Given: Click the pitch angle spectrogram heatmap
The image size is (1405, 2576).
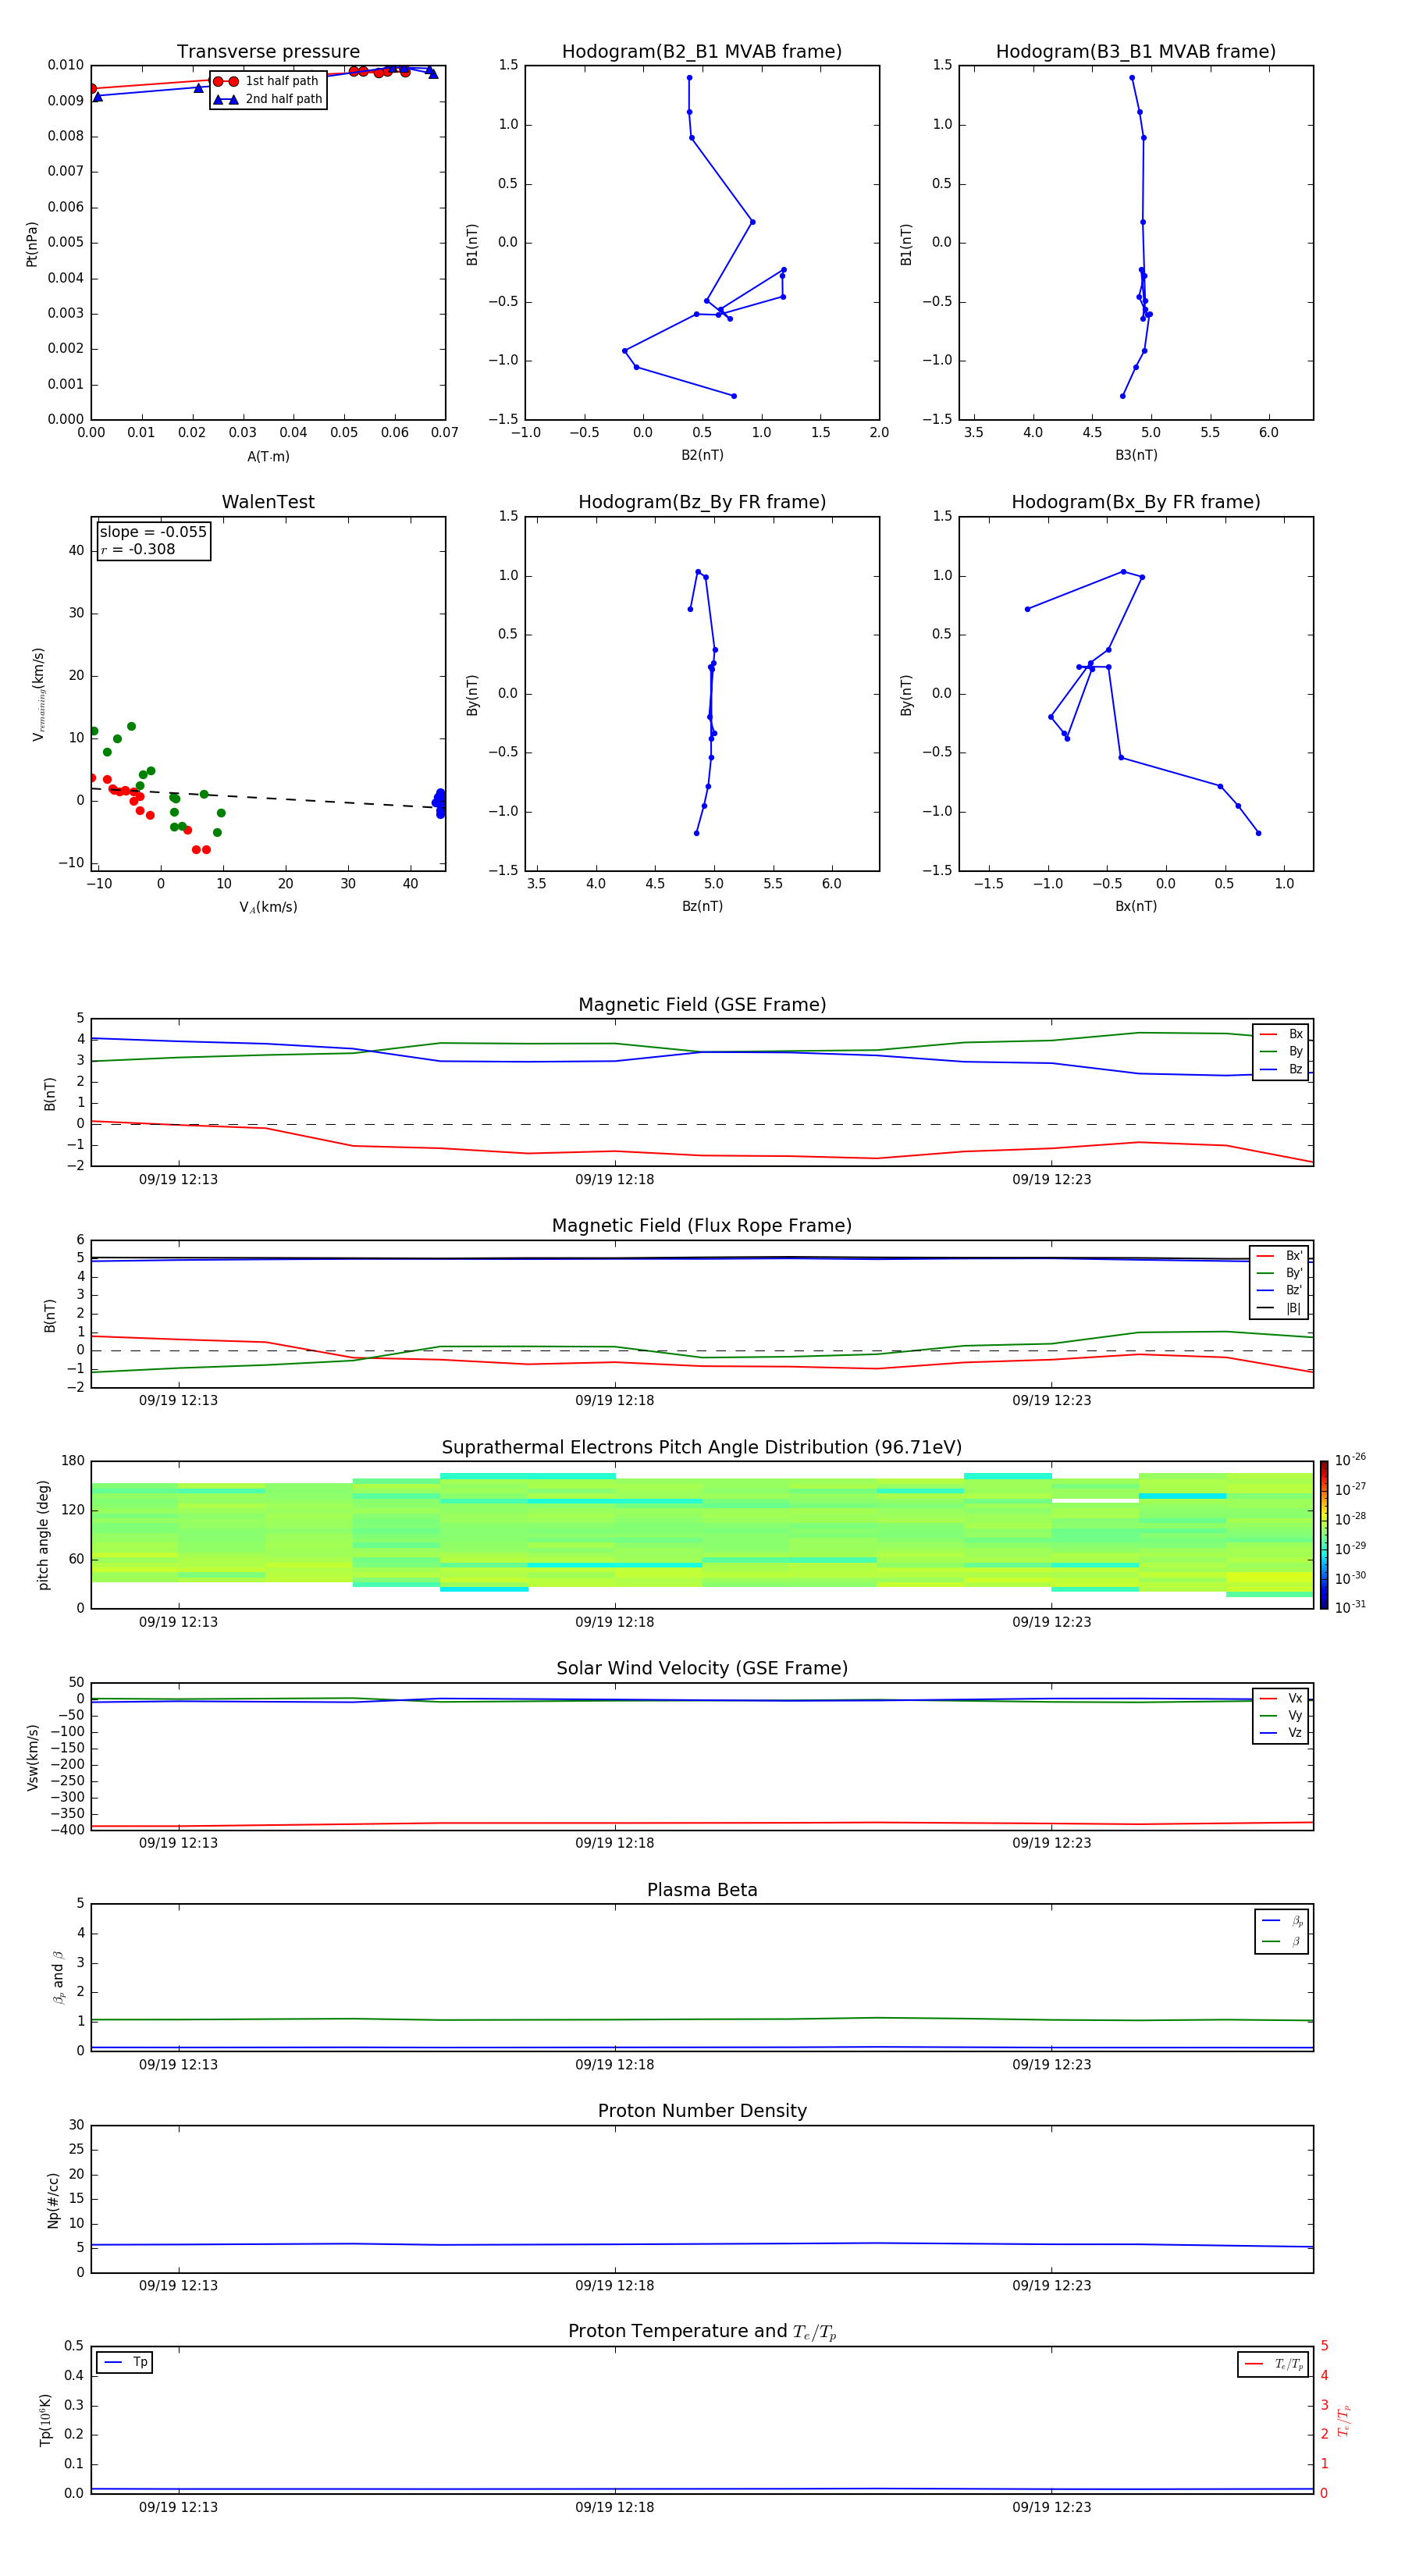Looking at the screenshot, I should click(x=702, y=1535).
